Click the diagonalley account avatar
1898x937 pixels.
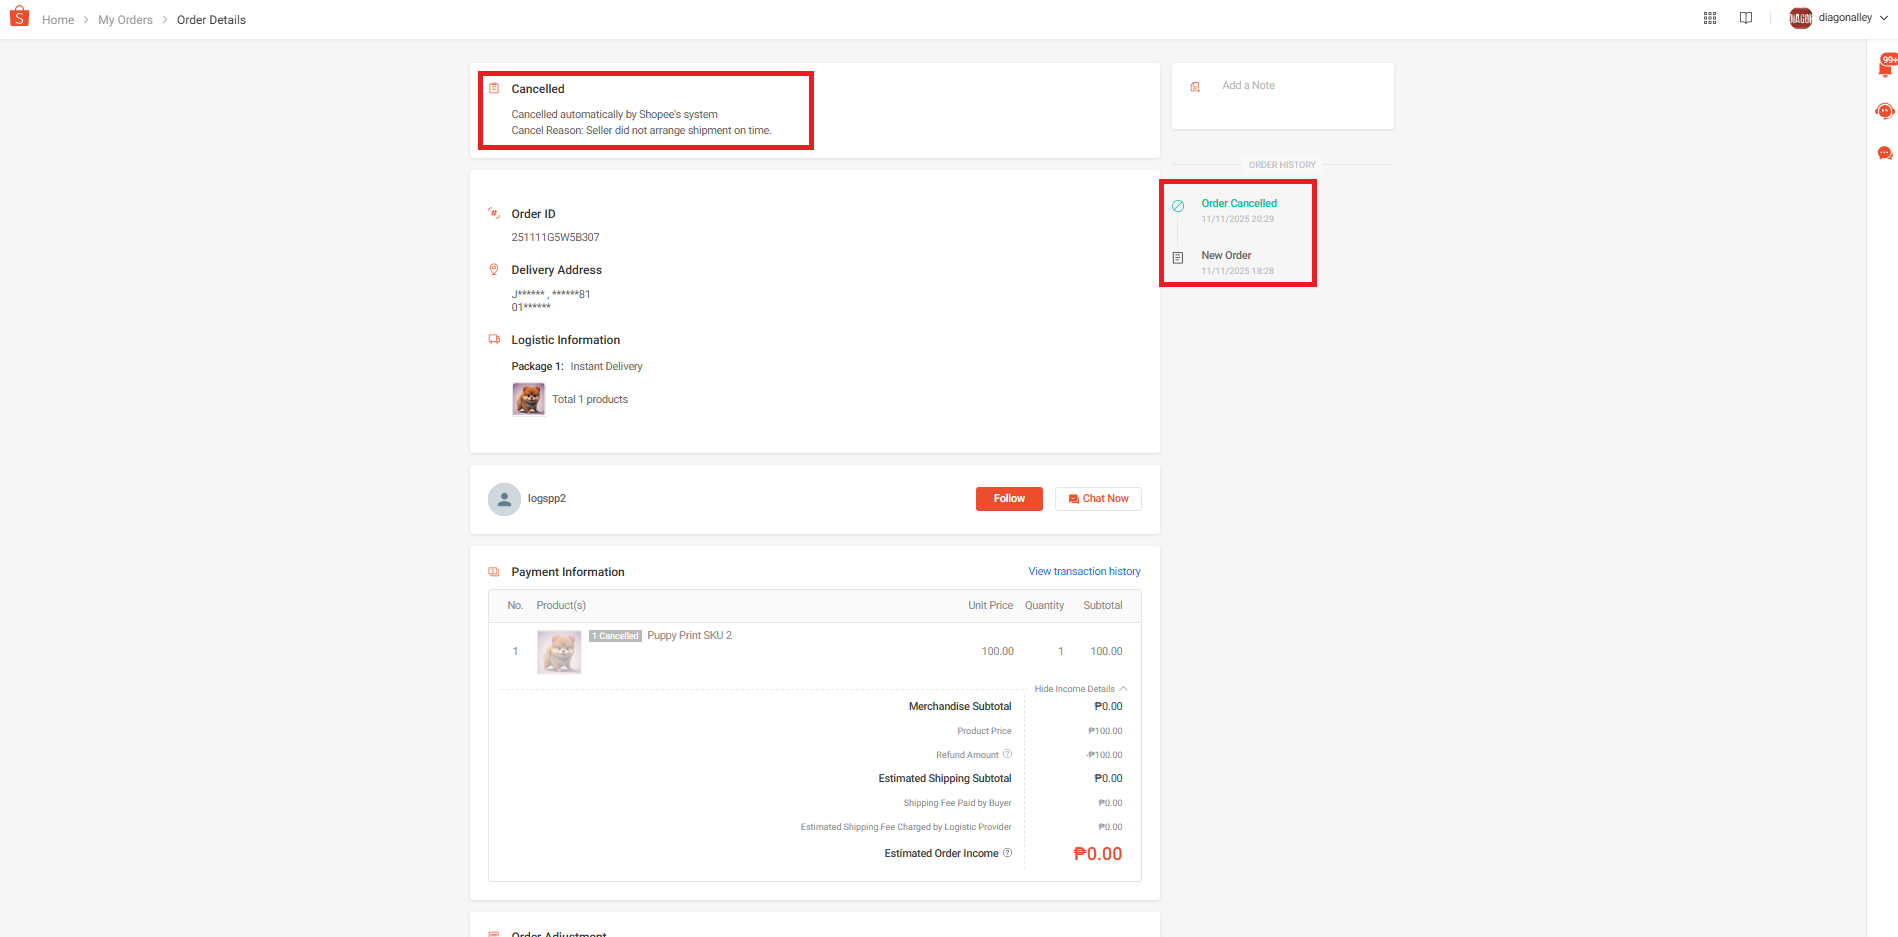click(x=1801, y=18)
